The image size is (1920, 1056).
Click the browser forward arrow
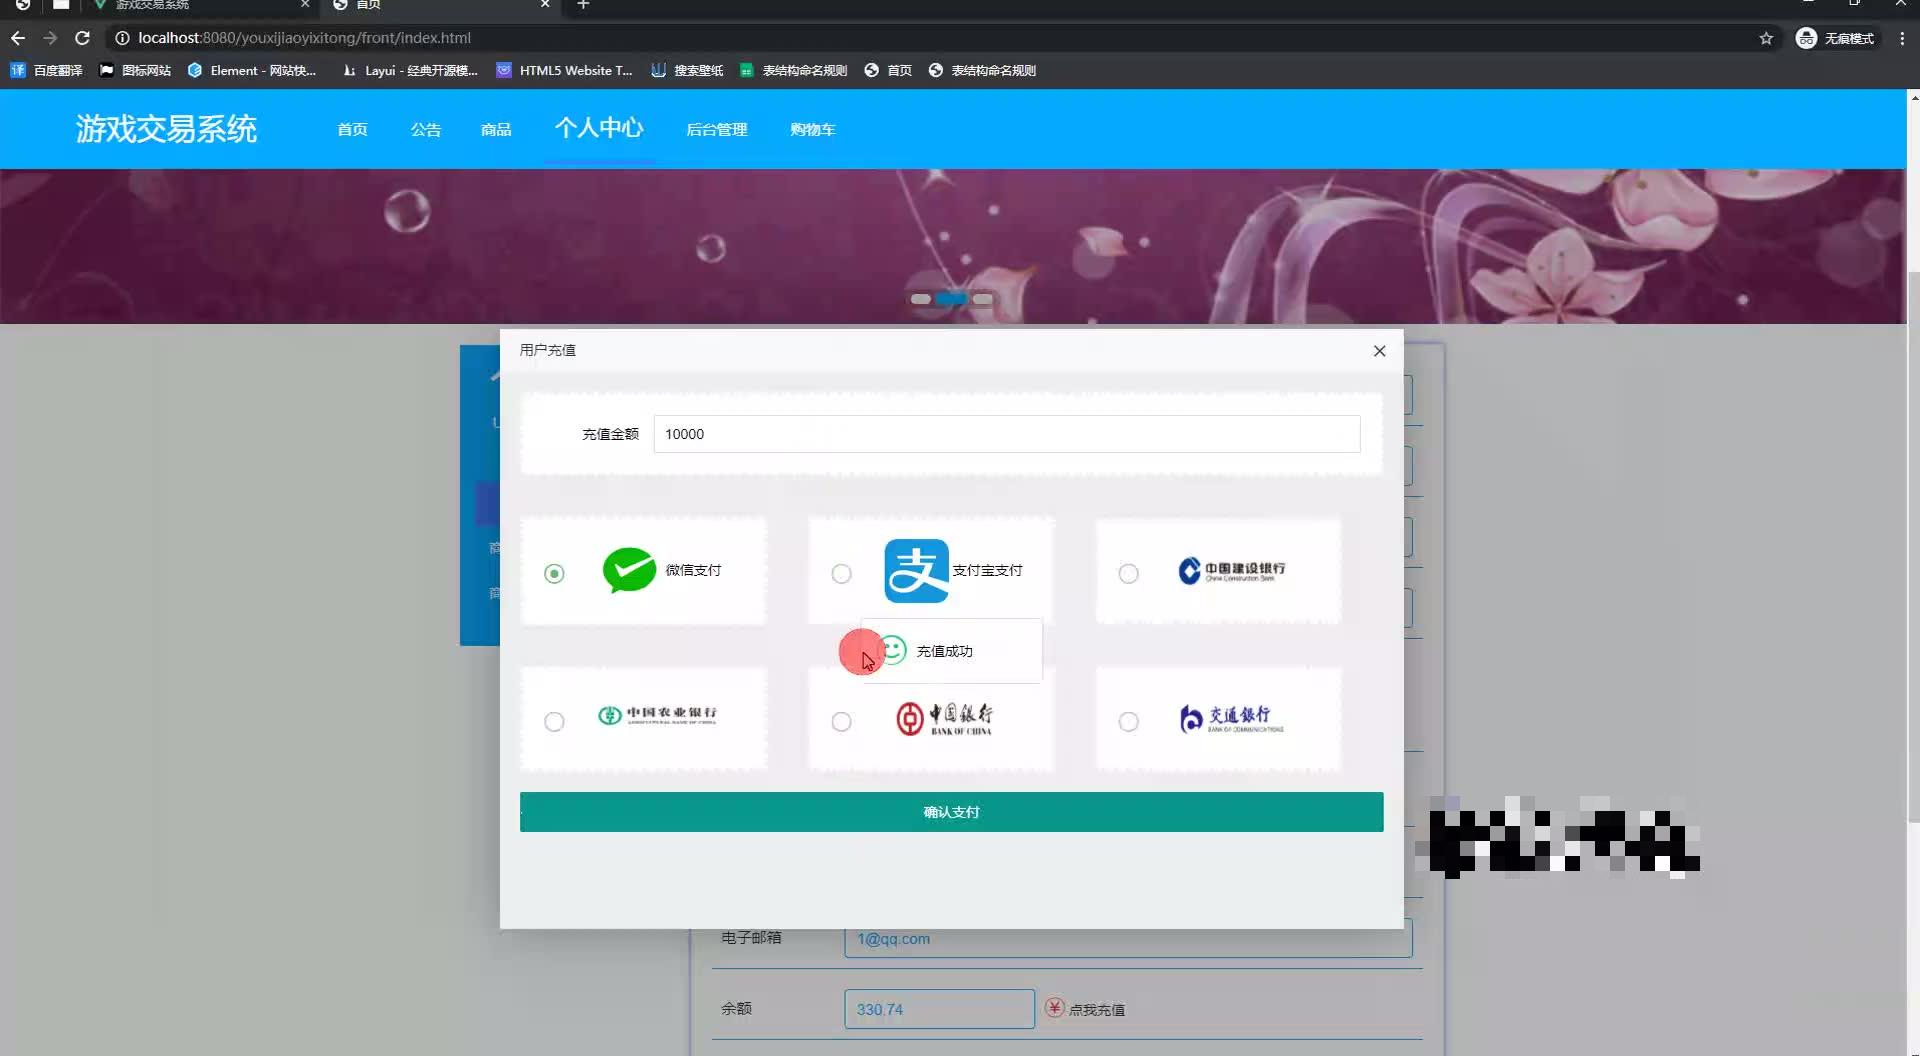tap(50, 38)
